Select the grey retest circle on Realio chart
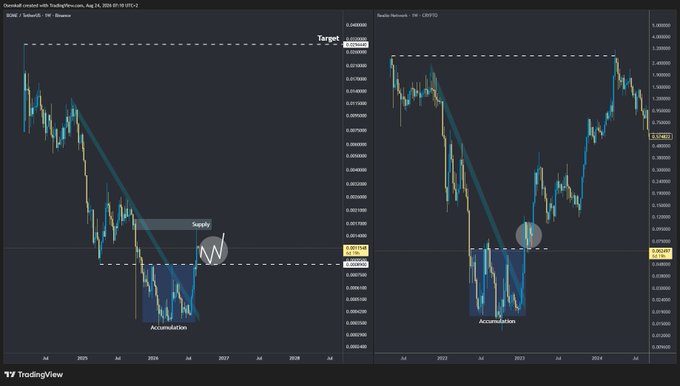Image resolution: width=680 pixels, height=386 pixels. (x=529, y=235)
